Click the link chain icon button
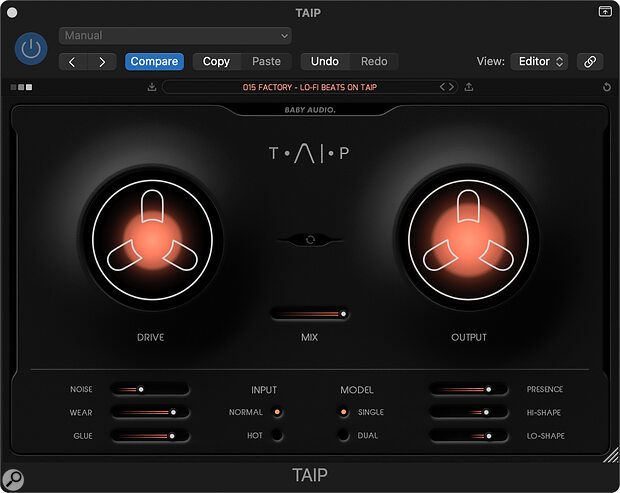The width and height of the screenshot is (620, 493). click(x=590, y=62)
